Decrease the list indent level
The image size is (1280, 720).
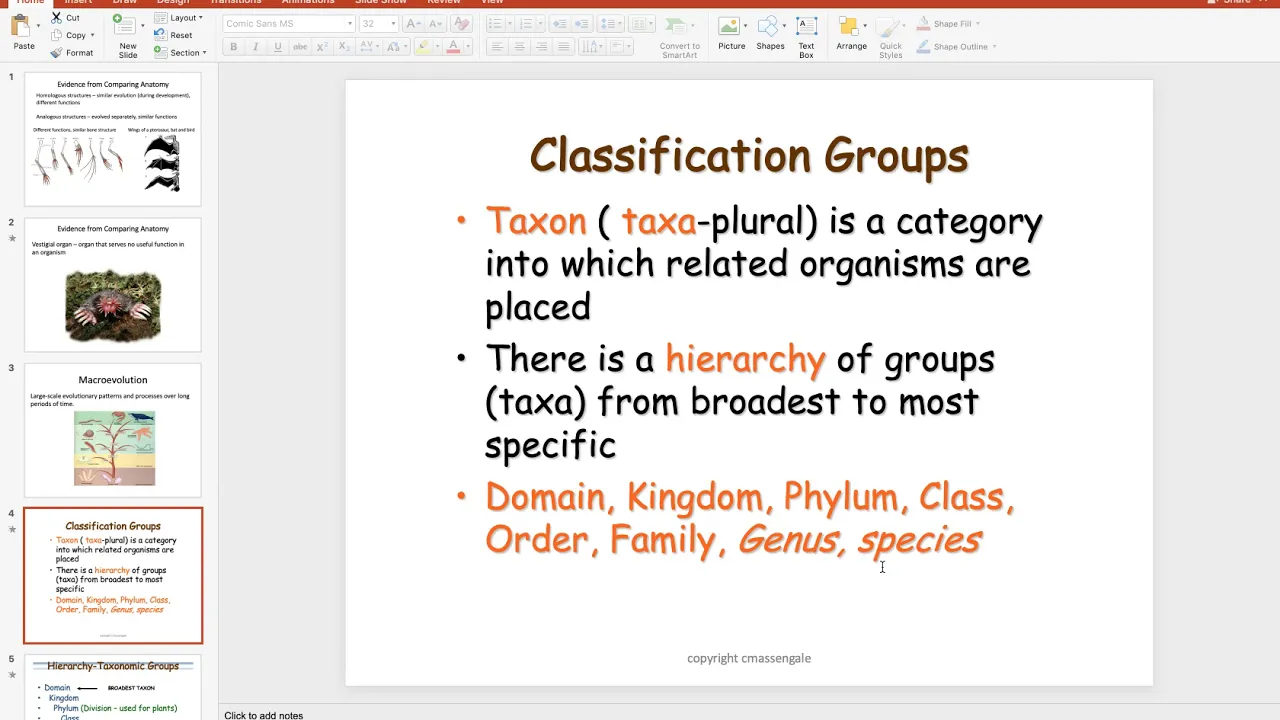pos(559,23)
